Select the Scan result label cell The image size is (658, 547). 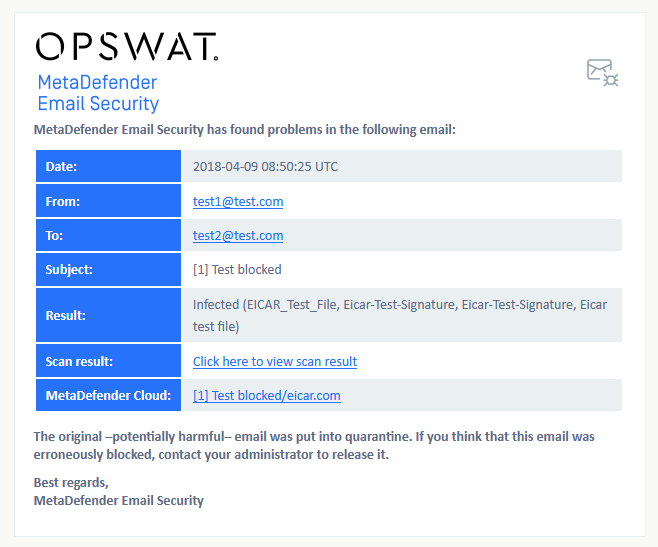[108, 361]
